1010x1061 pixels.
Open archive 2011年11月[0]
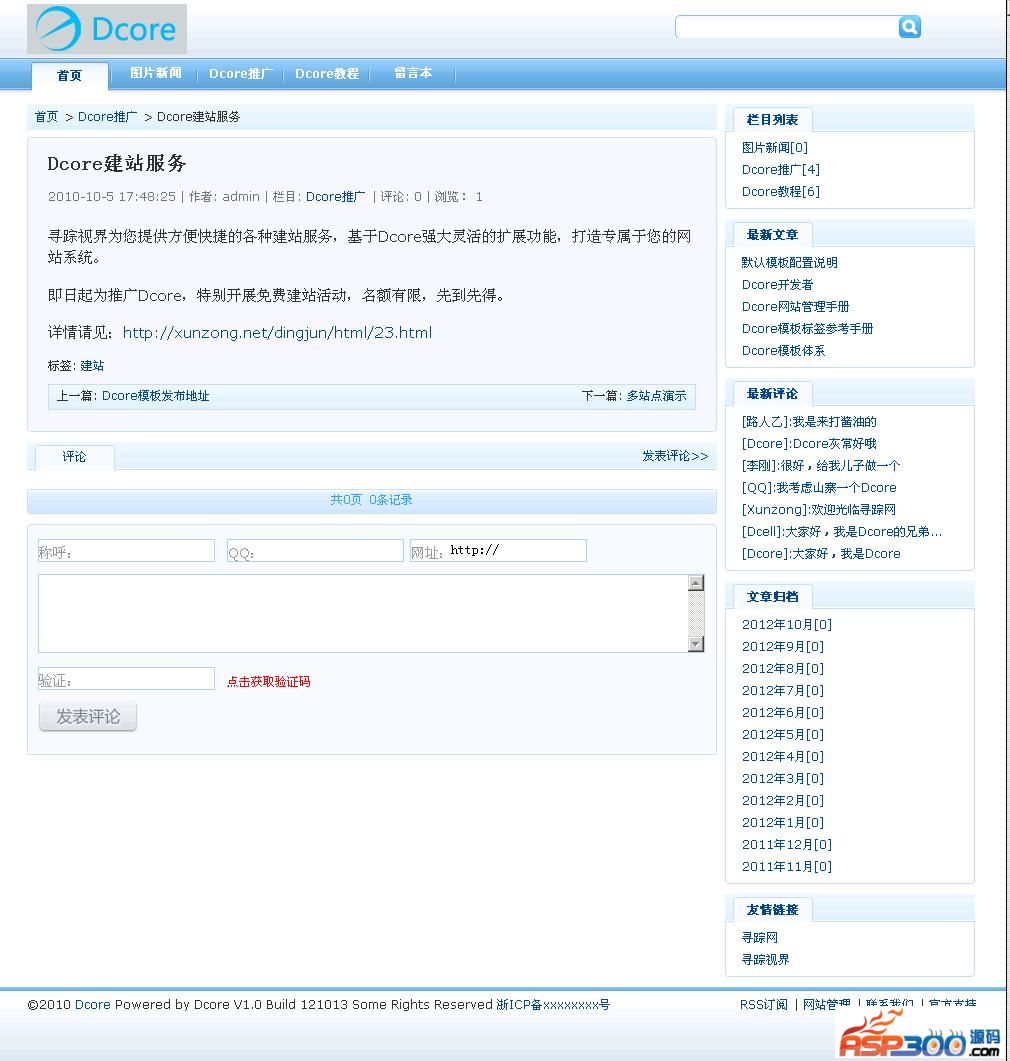787,866
